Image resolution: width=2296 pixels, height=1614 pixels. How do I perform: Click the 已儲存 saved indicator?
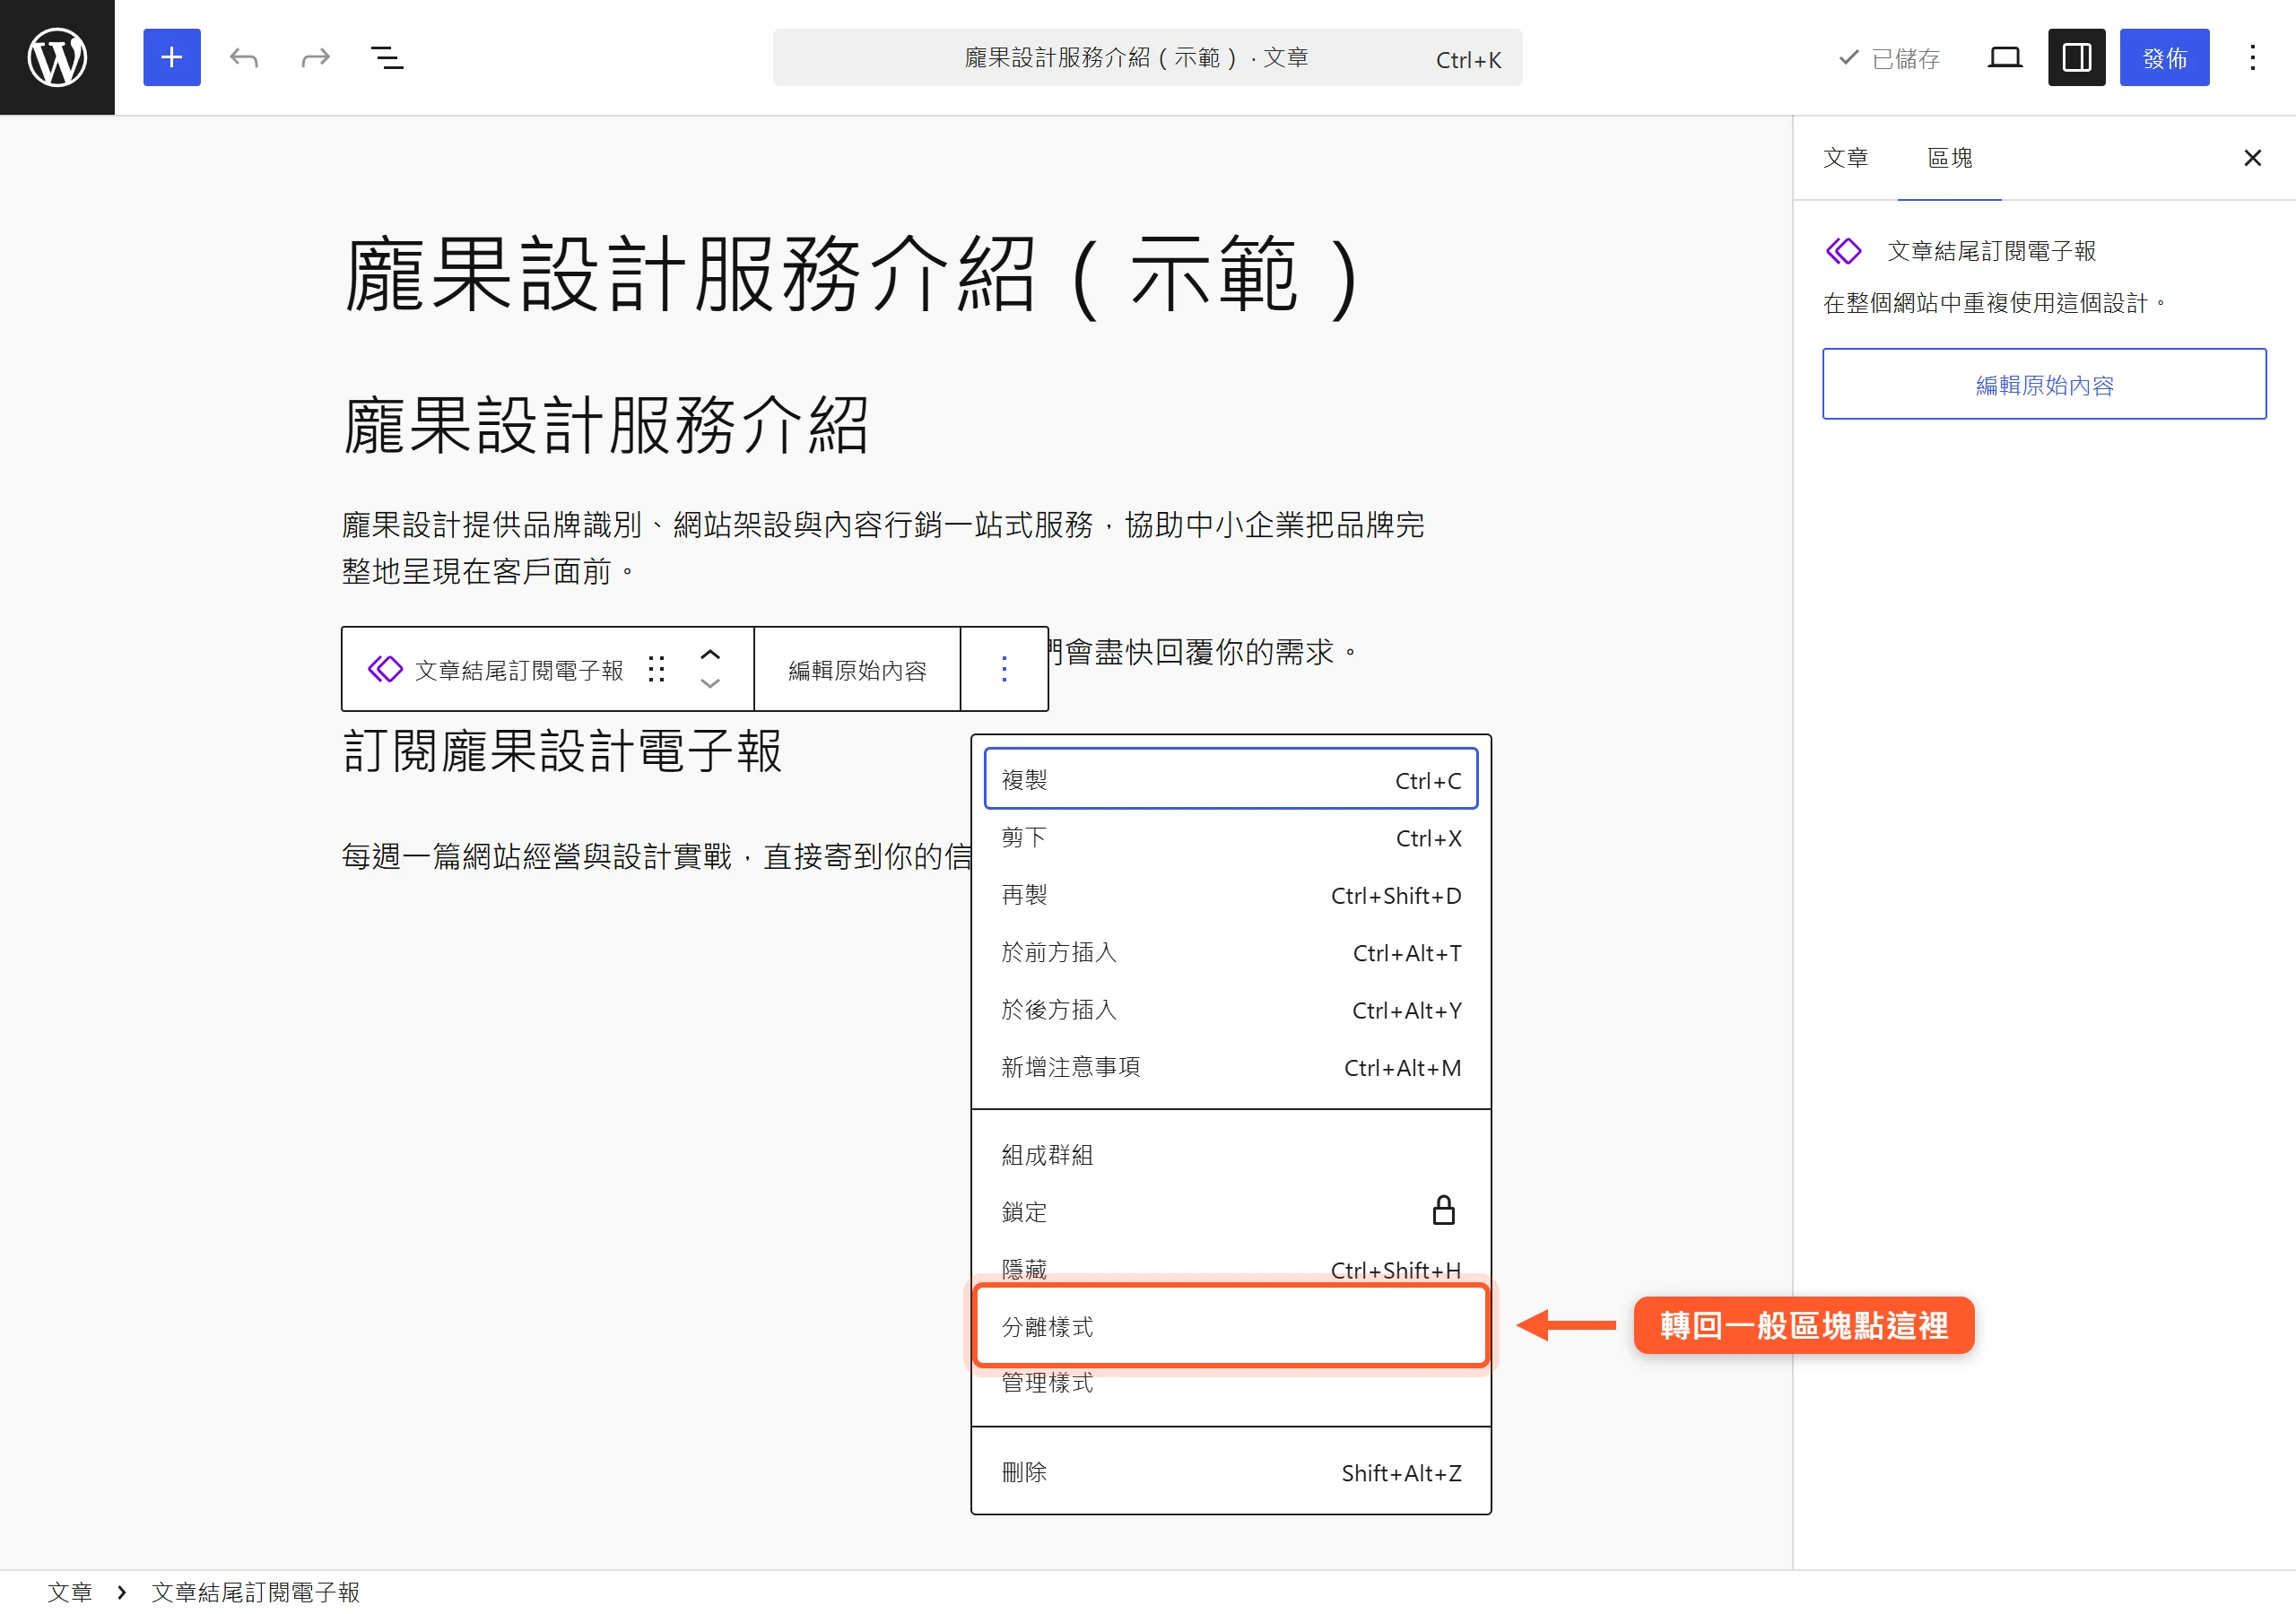tap(1889, 58)
